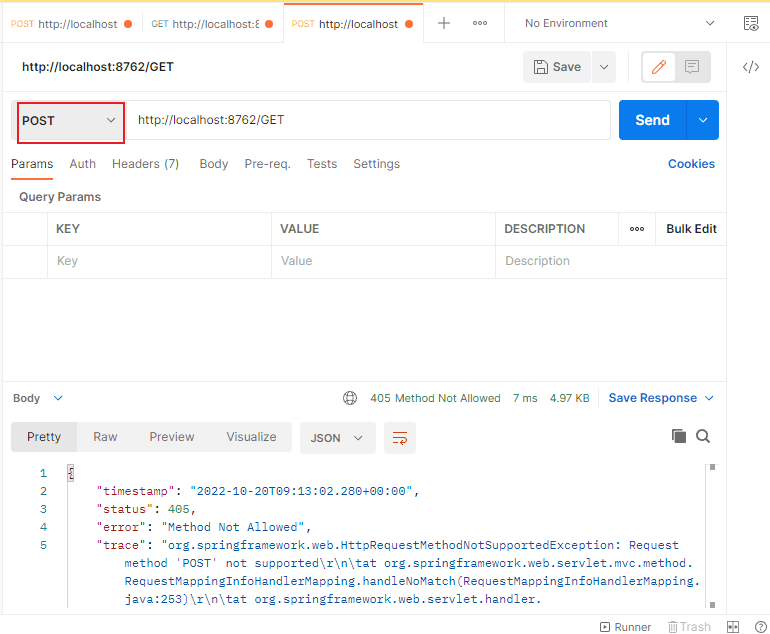770x634 pixels.
Task: Expand Send button options arrow
Action: pos(703,120)
